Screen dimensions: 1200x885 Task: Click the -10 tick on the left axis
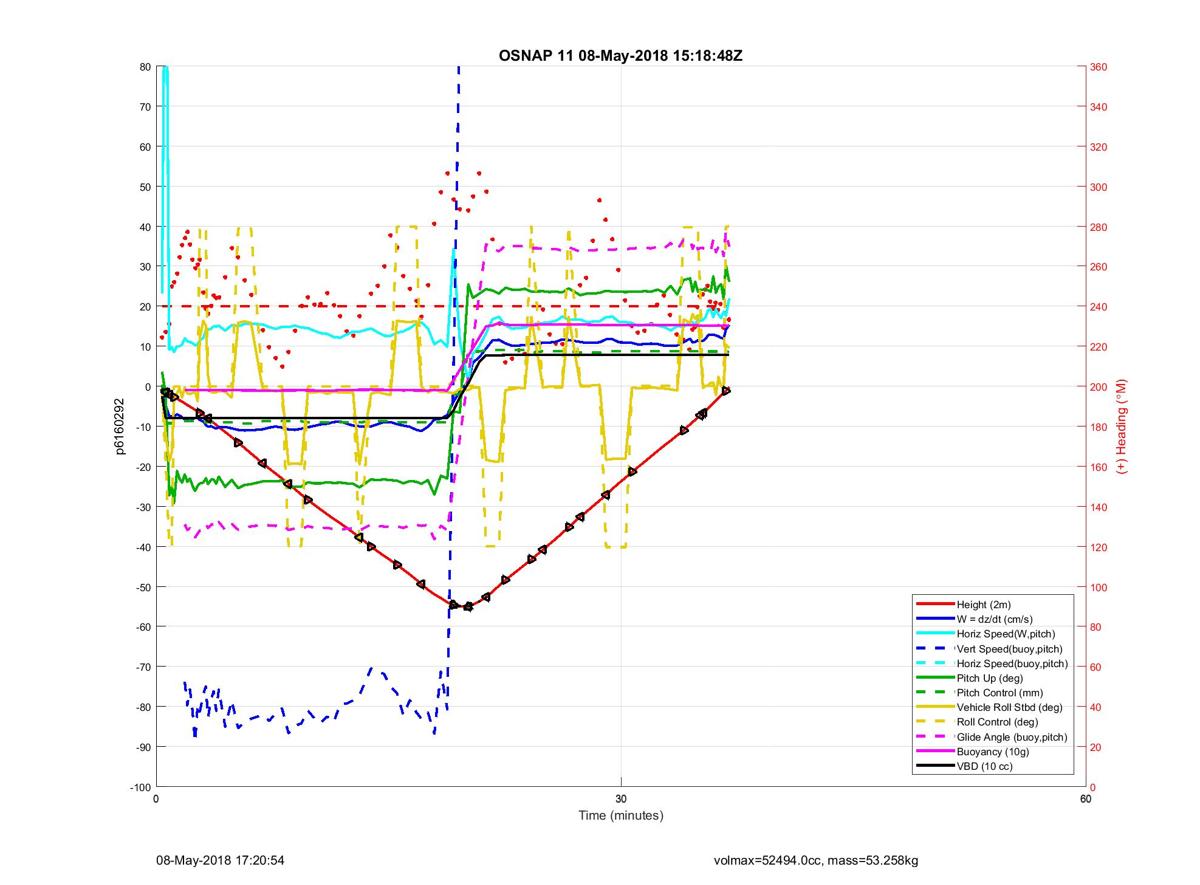point(143,427)
